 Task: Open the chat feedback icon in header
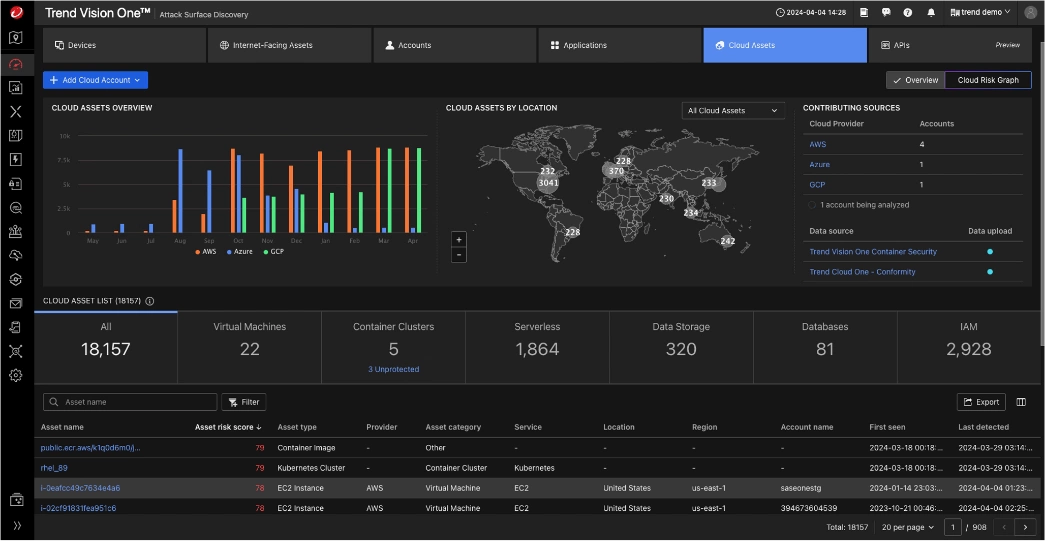point(886,12)
